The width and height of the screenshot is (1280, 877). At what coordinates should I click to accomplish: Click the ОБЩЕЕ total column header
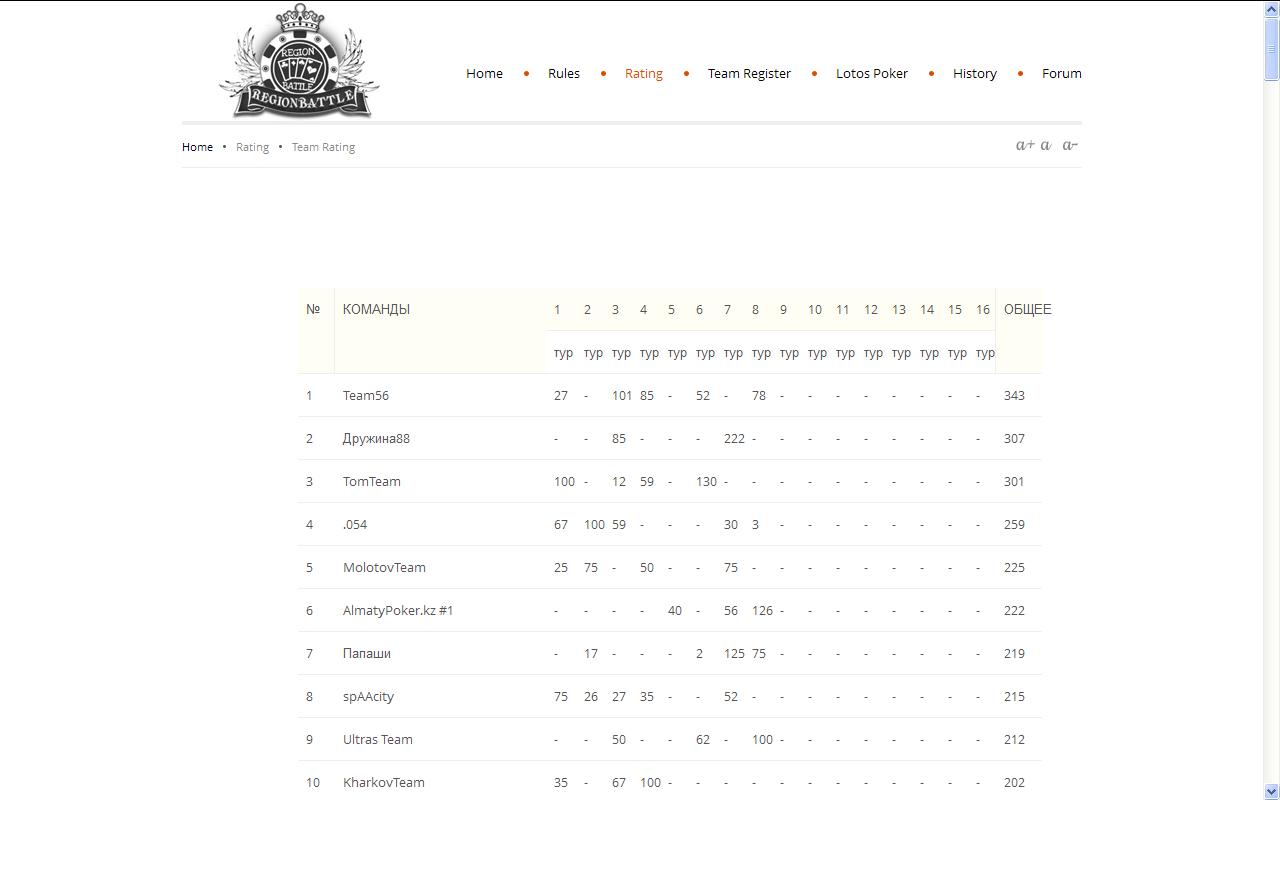click(1027, 310)
